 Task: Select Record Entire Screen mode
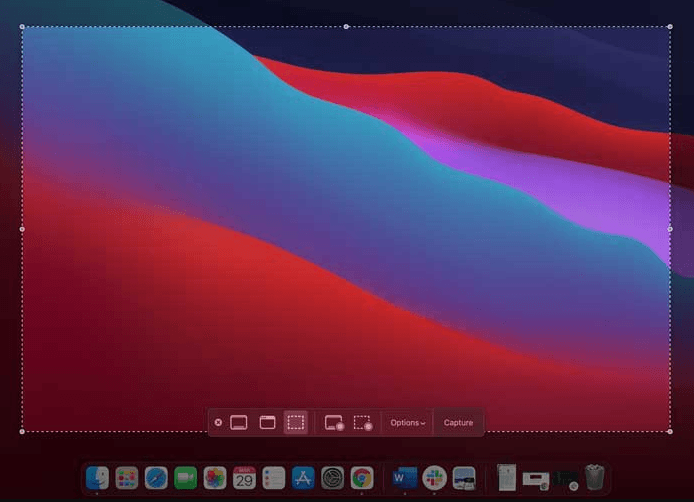point(334,423)
